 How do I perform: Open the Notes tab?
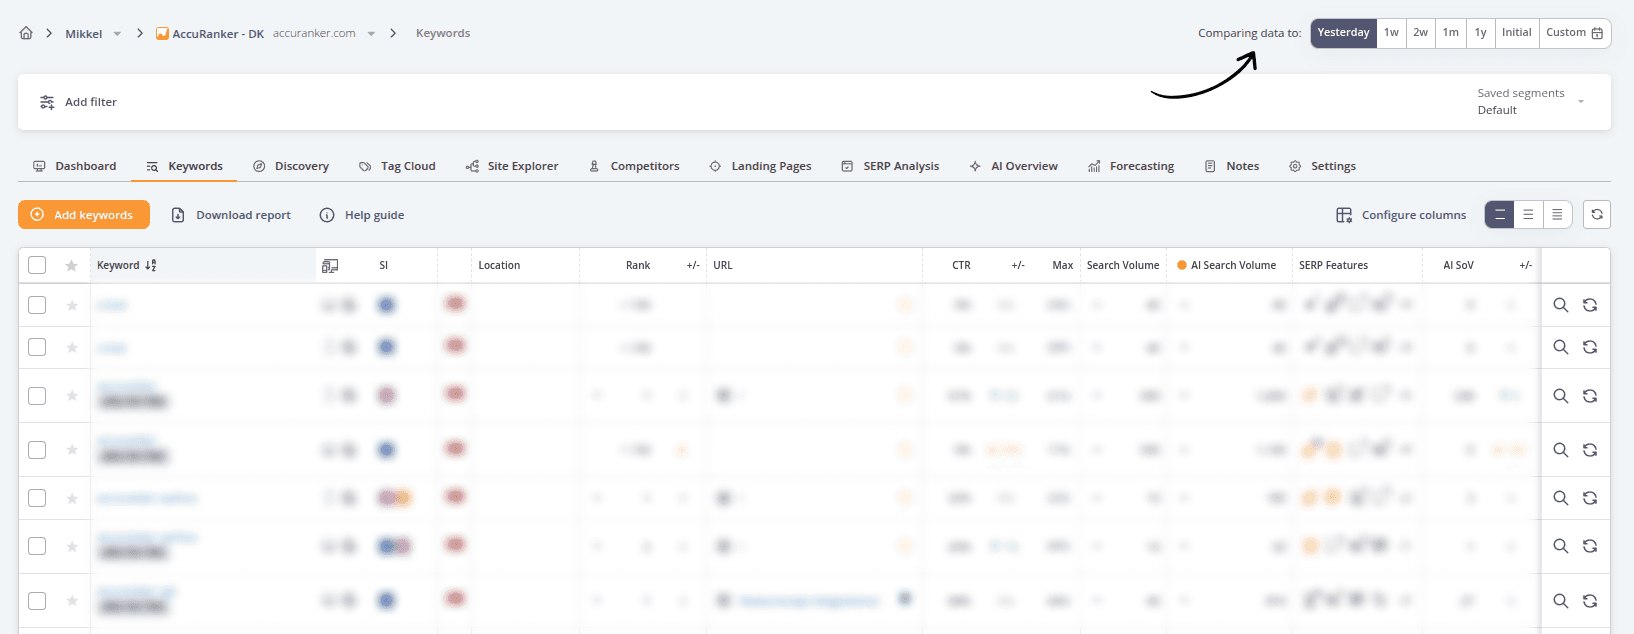(1232, 166)
